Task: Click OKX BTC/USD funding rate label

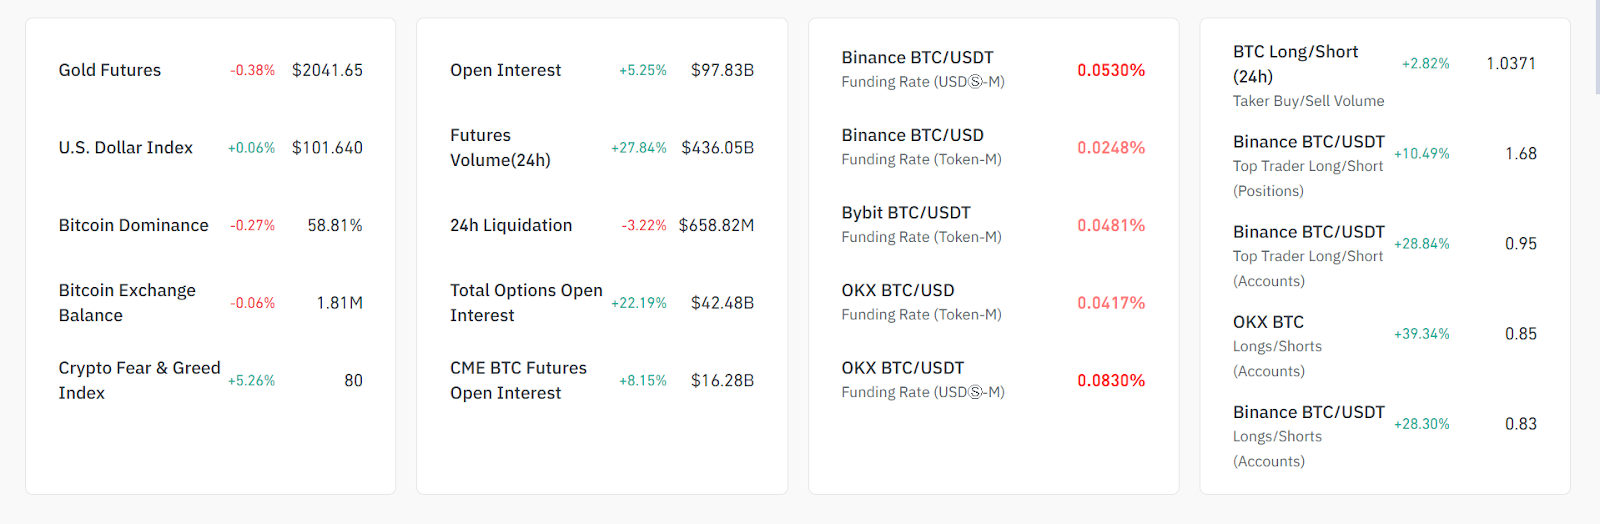Action: pyautogui.click(x=898, y=291)
